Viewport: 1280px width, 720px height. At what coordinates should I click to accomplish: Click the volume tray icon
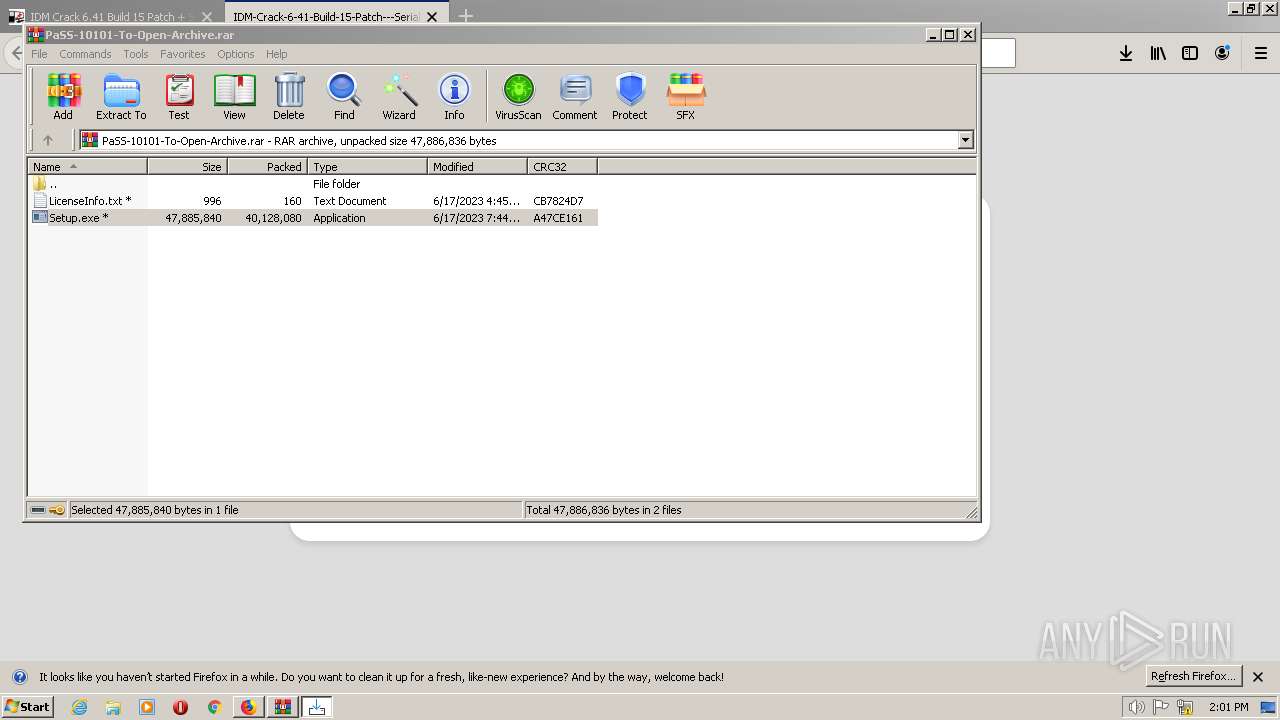coord(1136,707)
